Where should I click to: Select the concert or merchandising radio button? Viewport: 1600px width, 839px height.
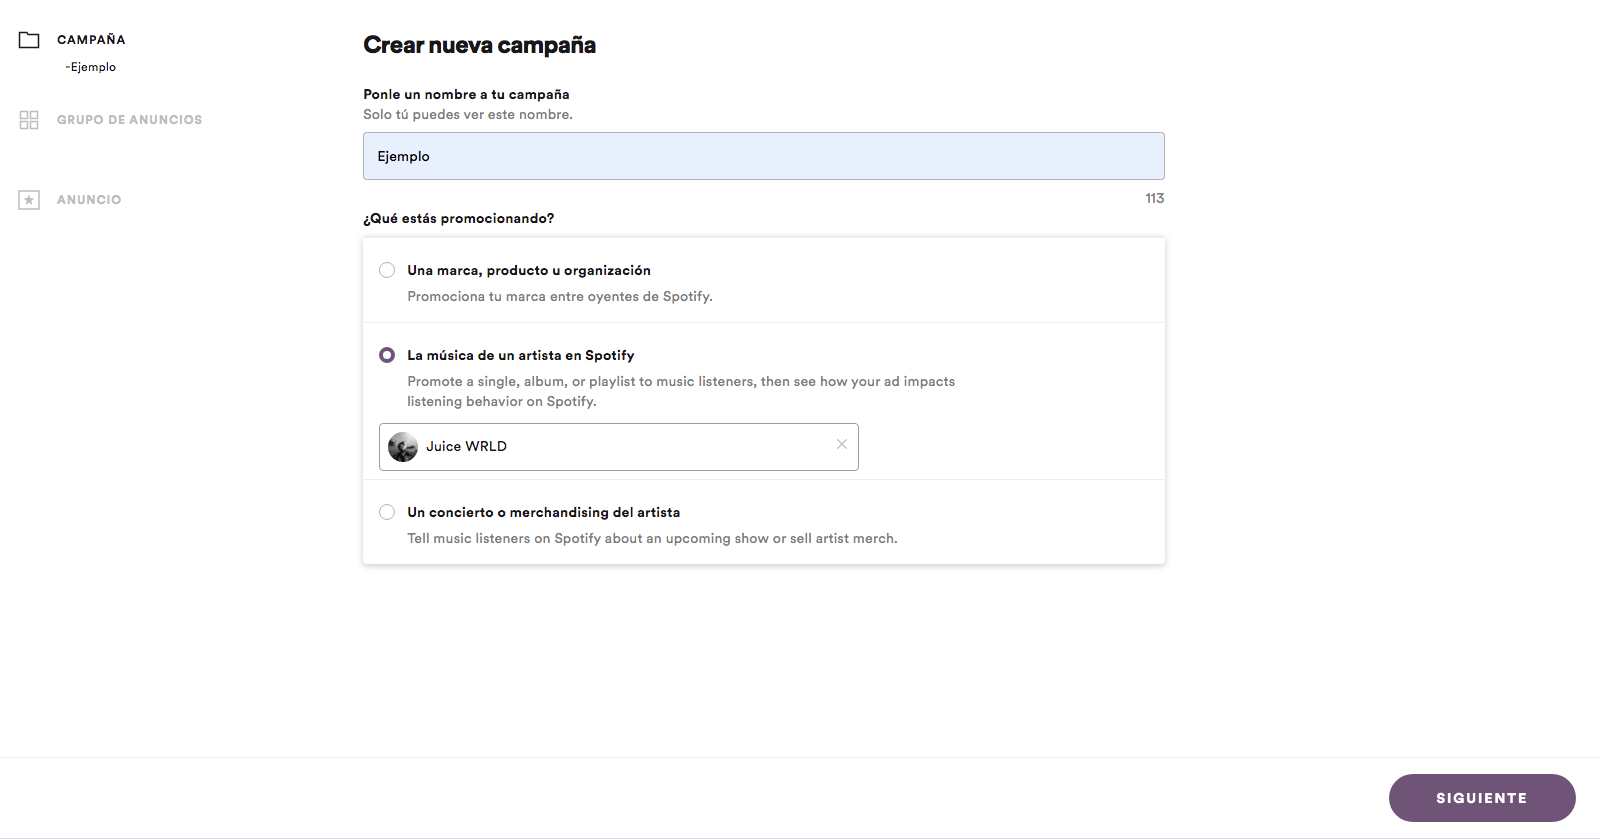click(387, 512)
